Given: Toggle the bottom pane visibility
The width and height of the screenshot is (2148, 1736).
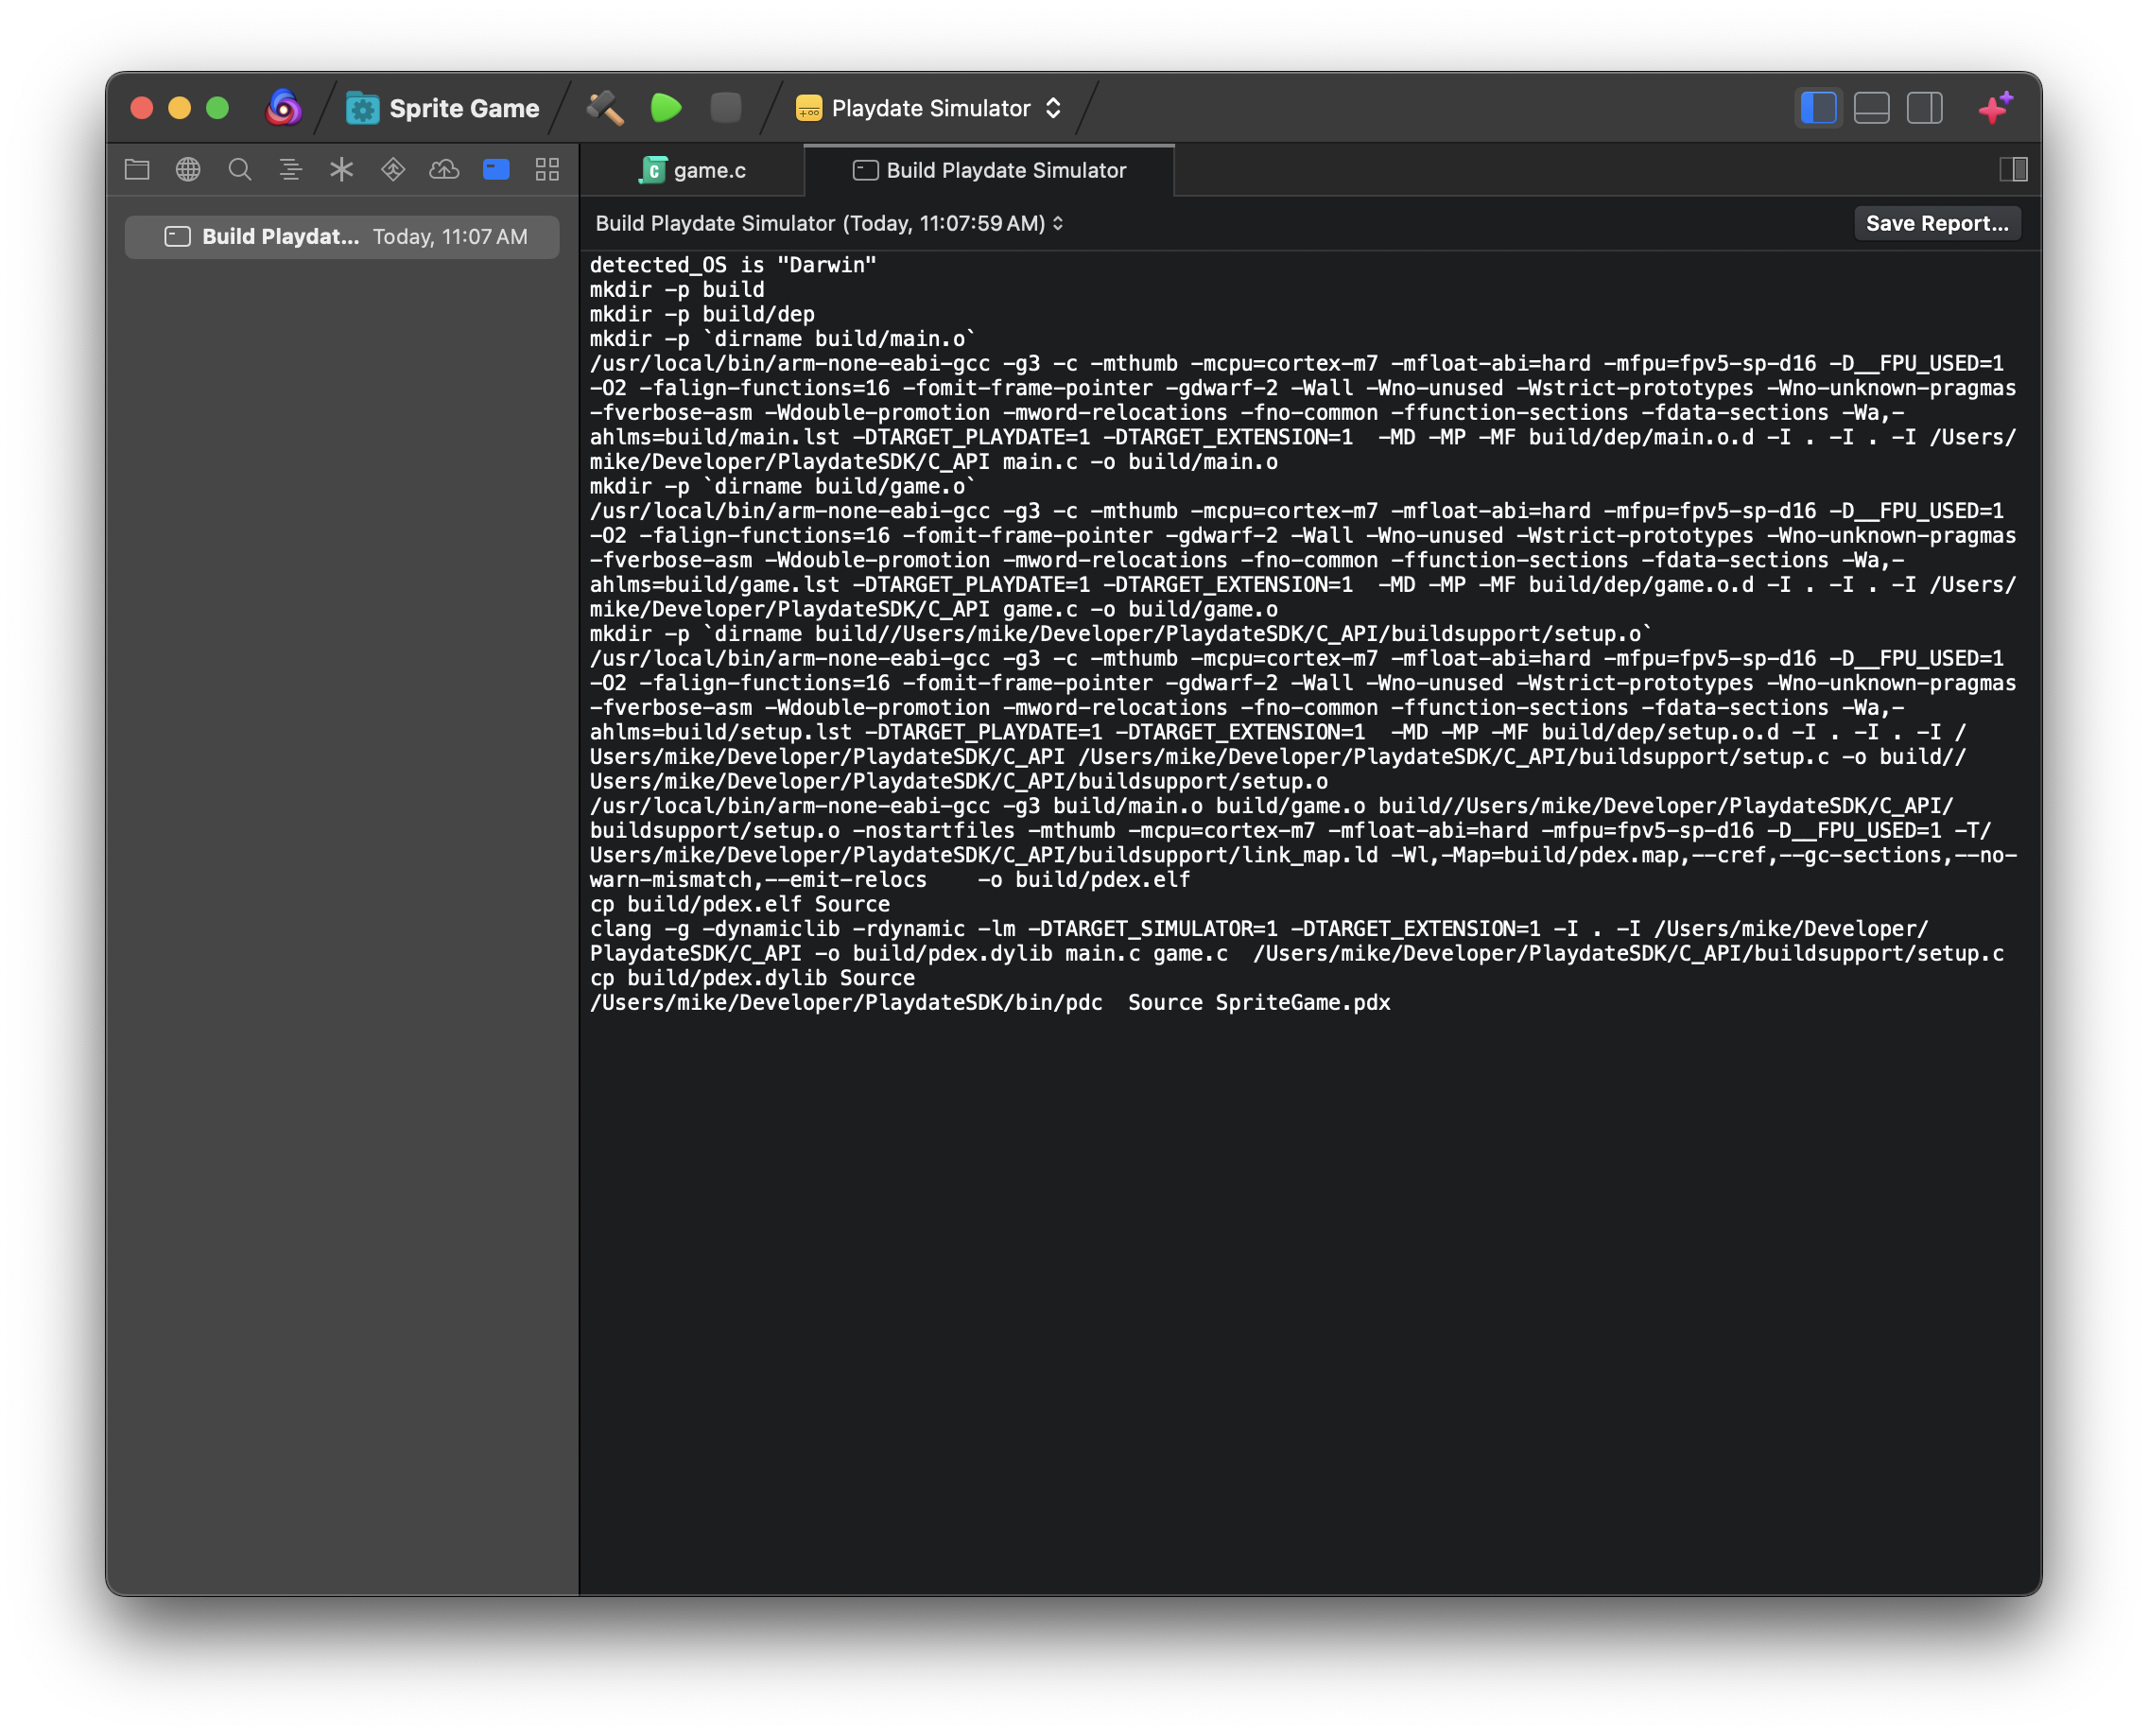Looking at the screenshot, I should (1872, 108).
